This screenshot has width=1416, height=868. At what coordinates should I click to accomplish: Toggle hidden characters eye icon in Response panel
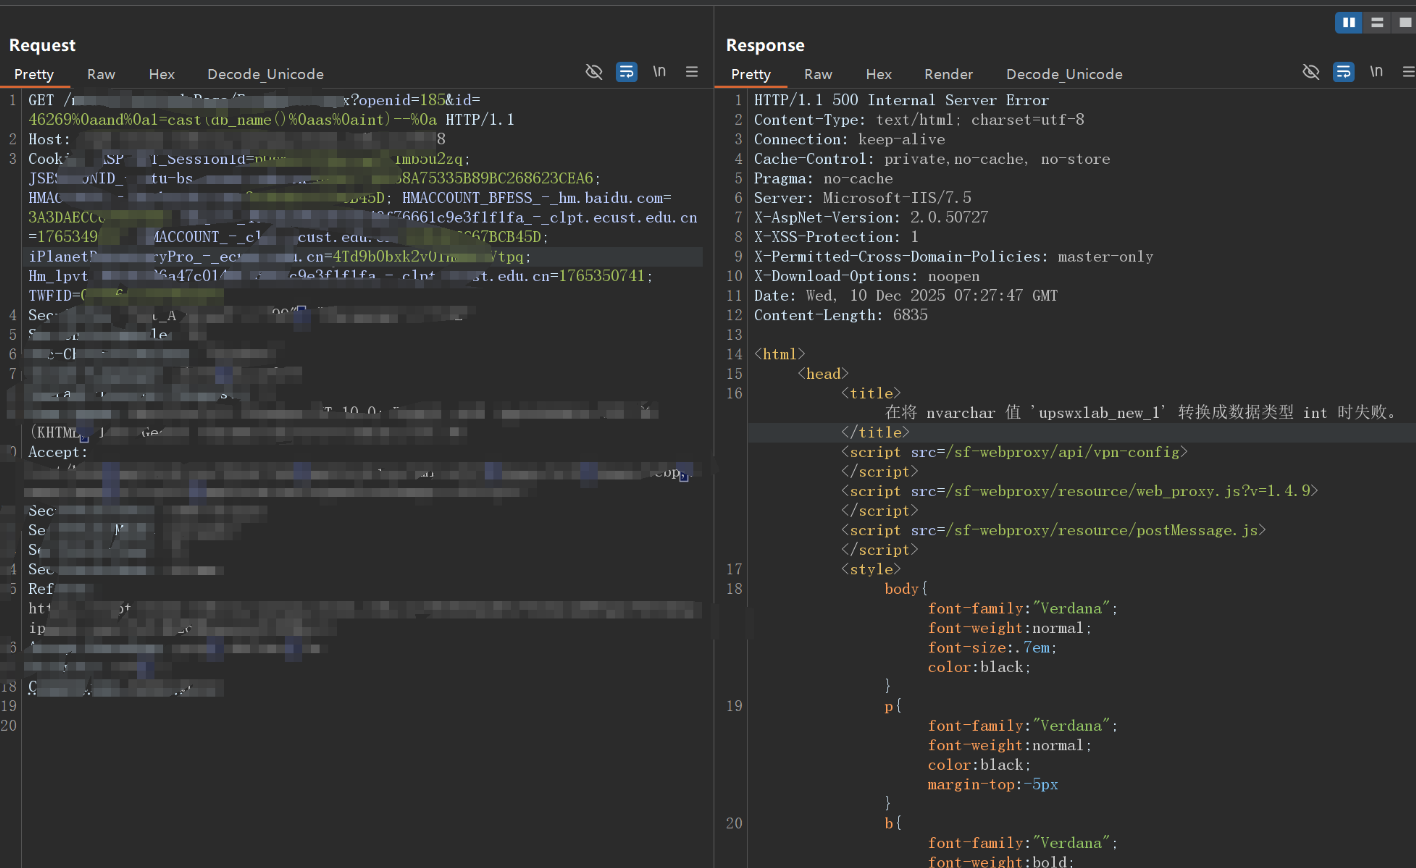[1311, 72]
